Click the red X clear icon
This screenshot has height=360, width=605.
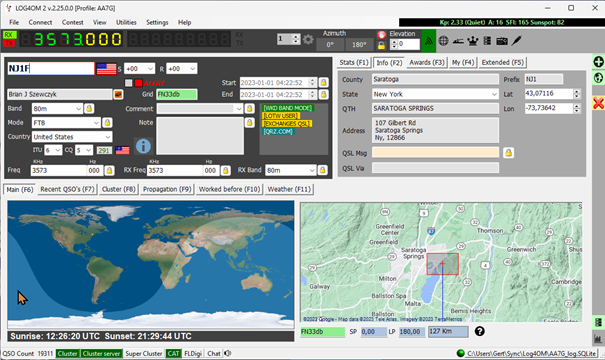(x=598, y=103)
